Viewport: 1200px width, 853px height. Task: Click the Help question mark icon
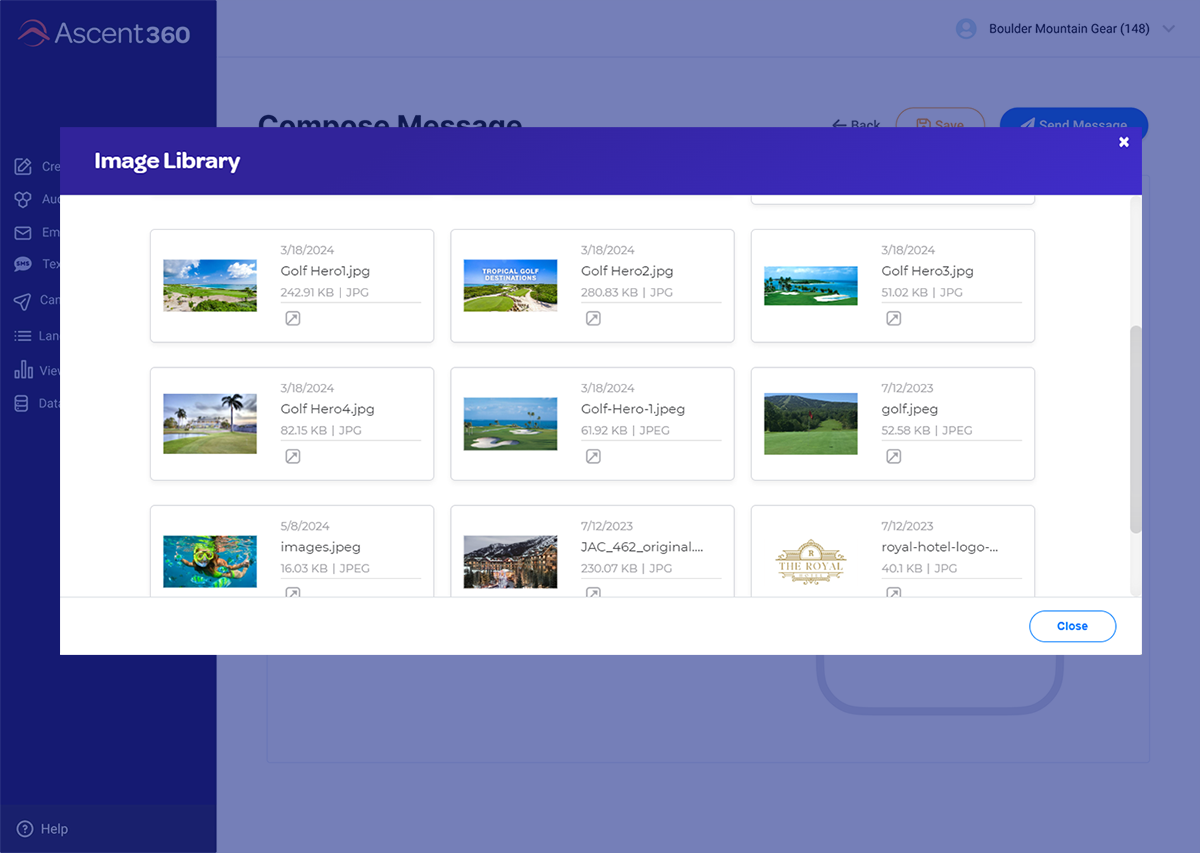[x=25, y=829]
